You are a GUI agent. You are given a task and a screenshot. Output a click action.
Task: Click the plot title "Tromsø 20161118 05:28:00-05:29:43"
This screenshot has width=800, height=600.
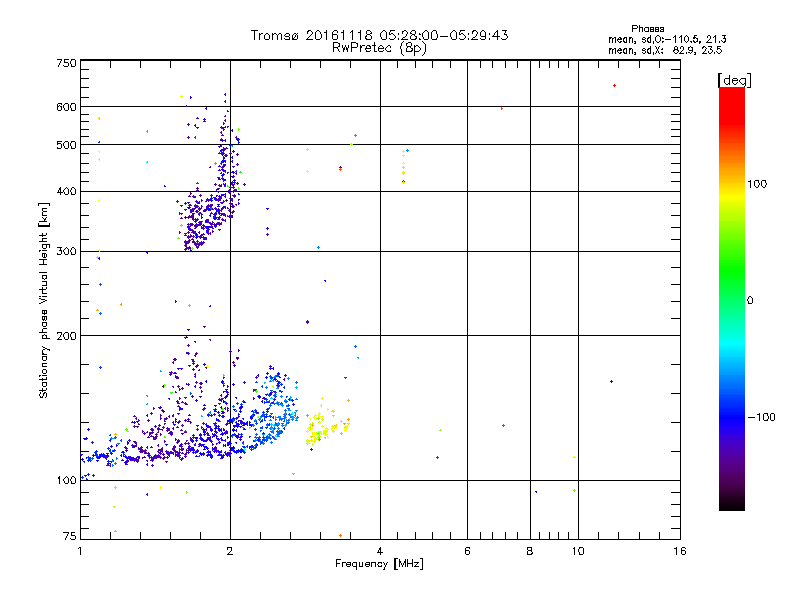(x=379, y=35)
